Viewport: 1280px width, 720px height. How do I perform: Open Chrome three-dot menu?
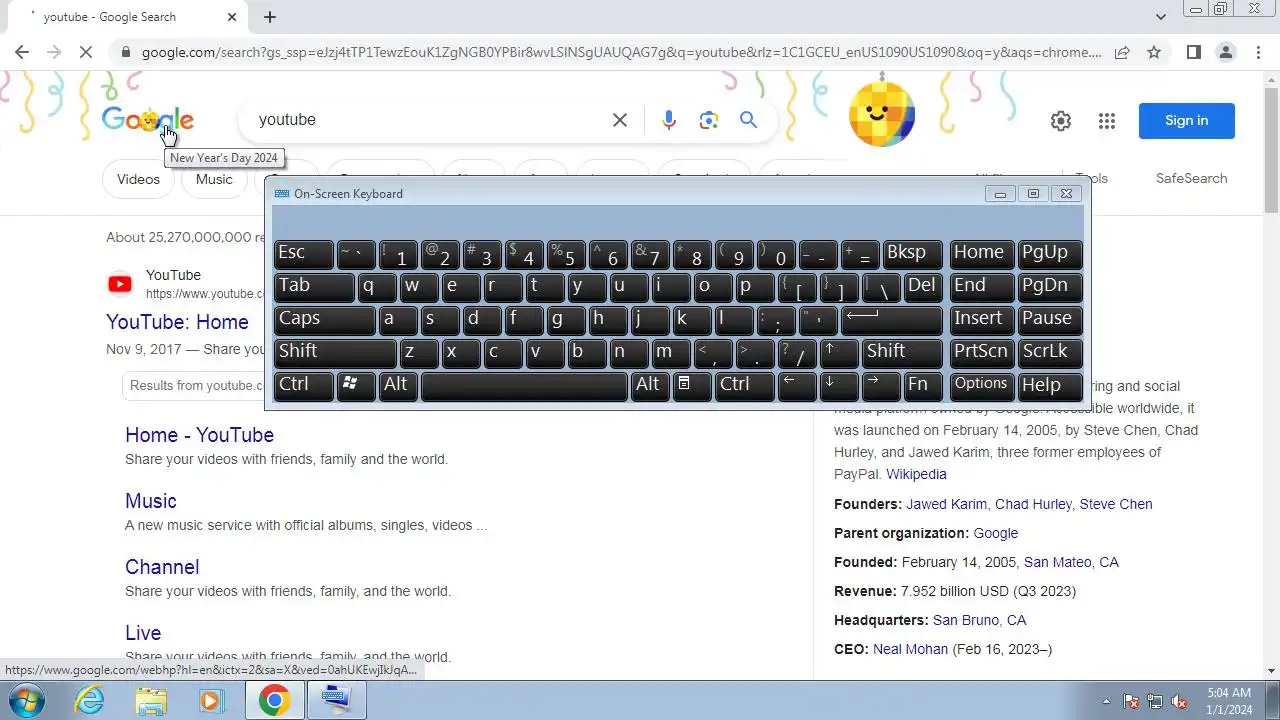click(x=1258, y=52)
